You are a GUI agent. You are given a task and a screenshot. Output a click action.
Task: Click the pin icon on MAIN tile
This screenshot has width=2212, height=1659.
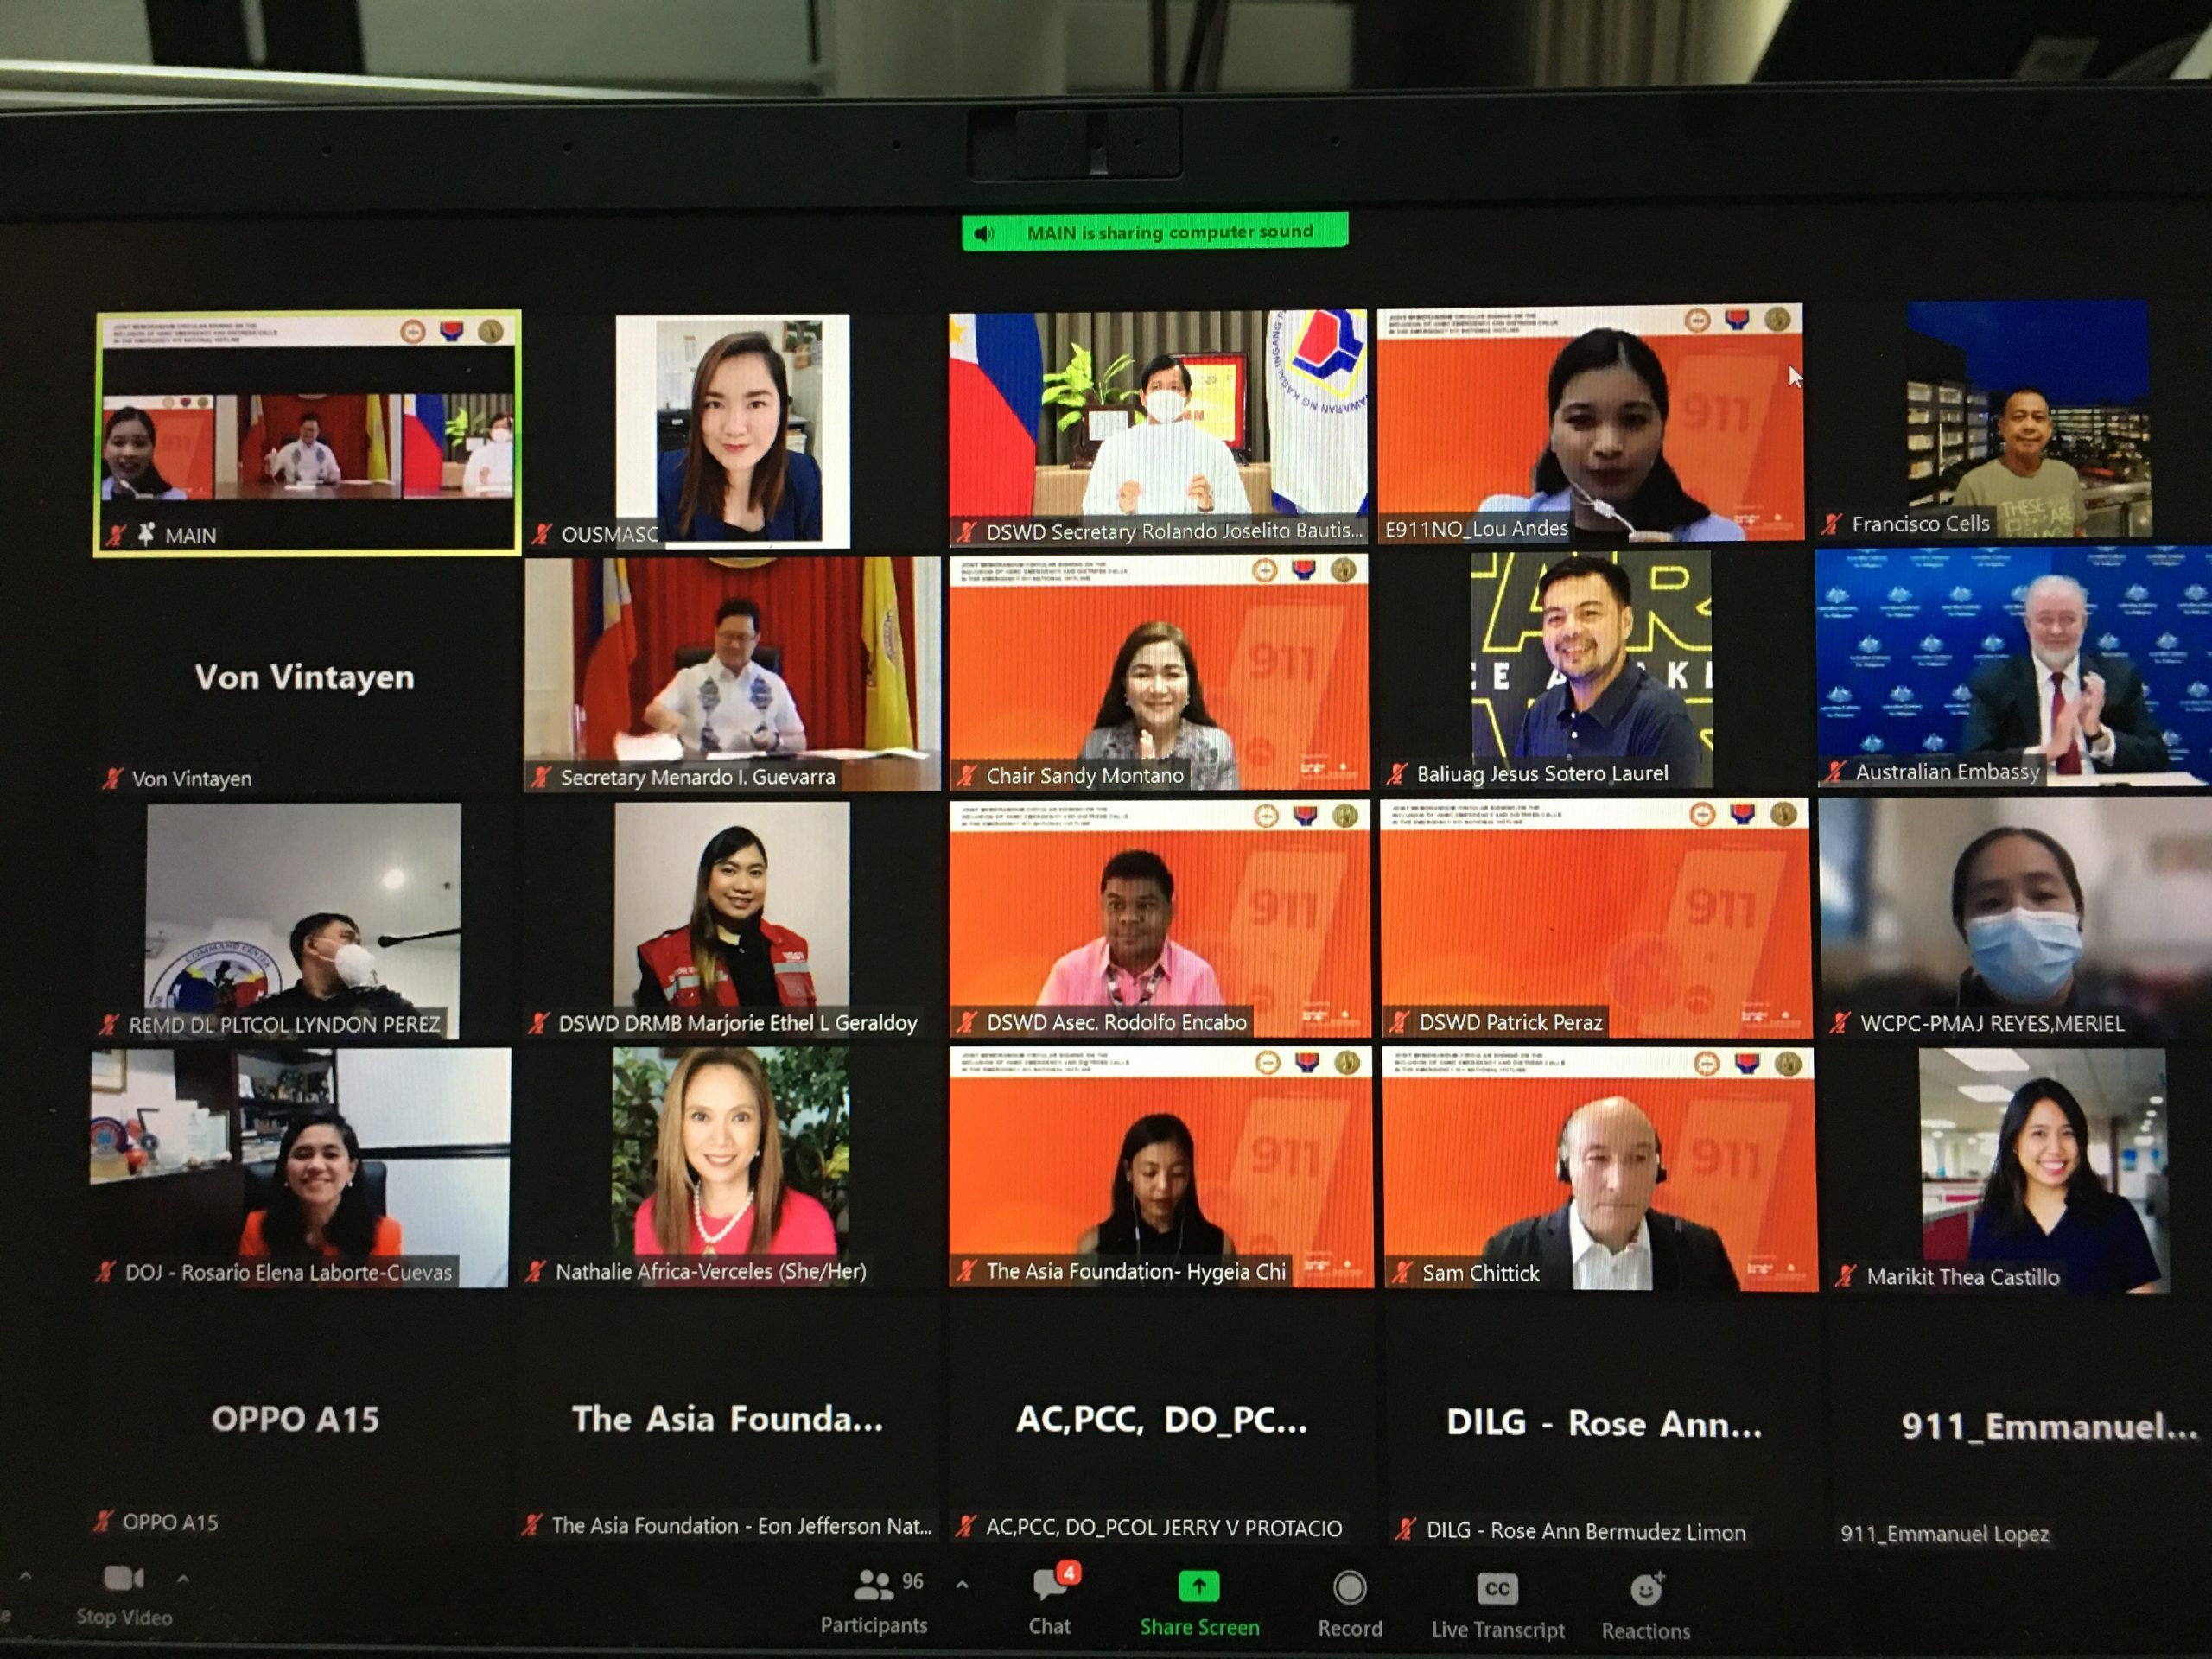coord(147,534)
